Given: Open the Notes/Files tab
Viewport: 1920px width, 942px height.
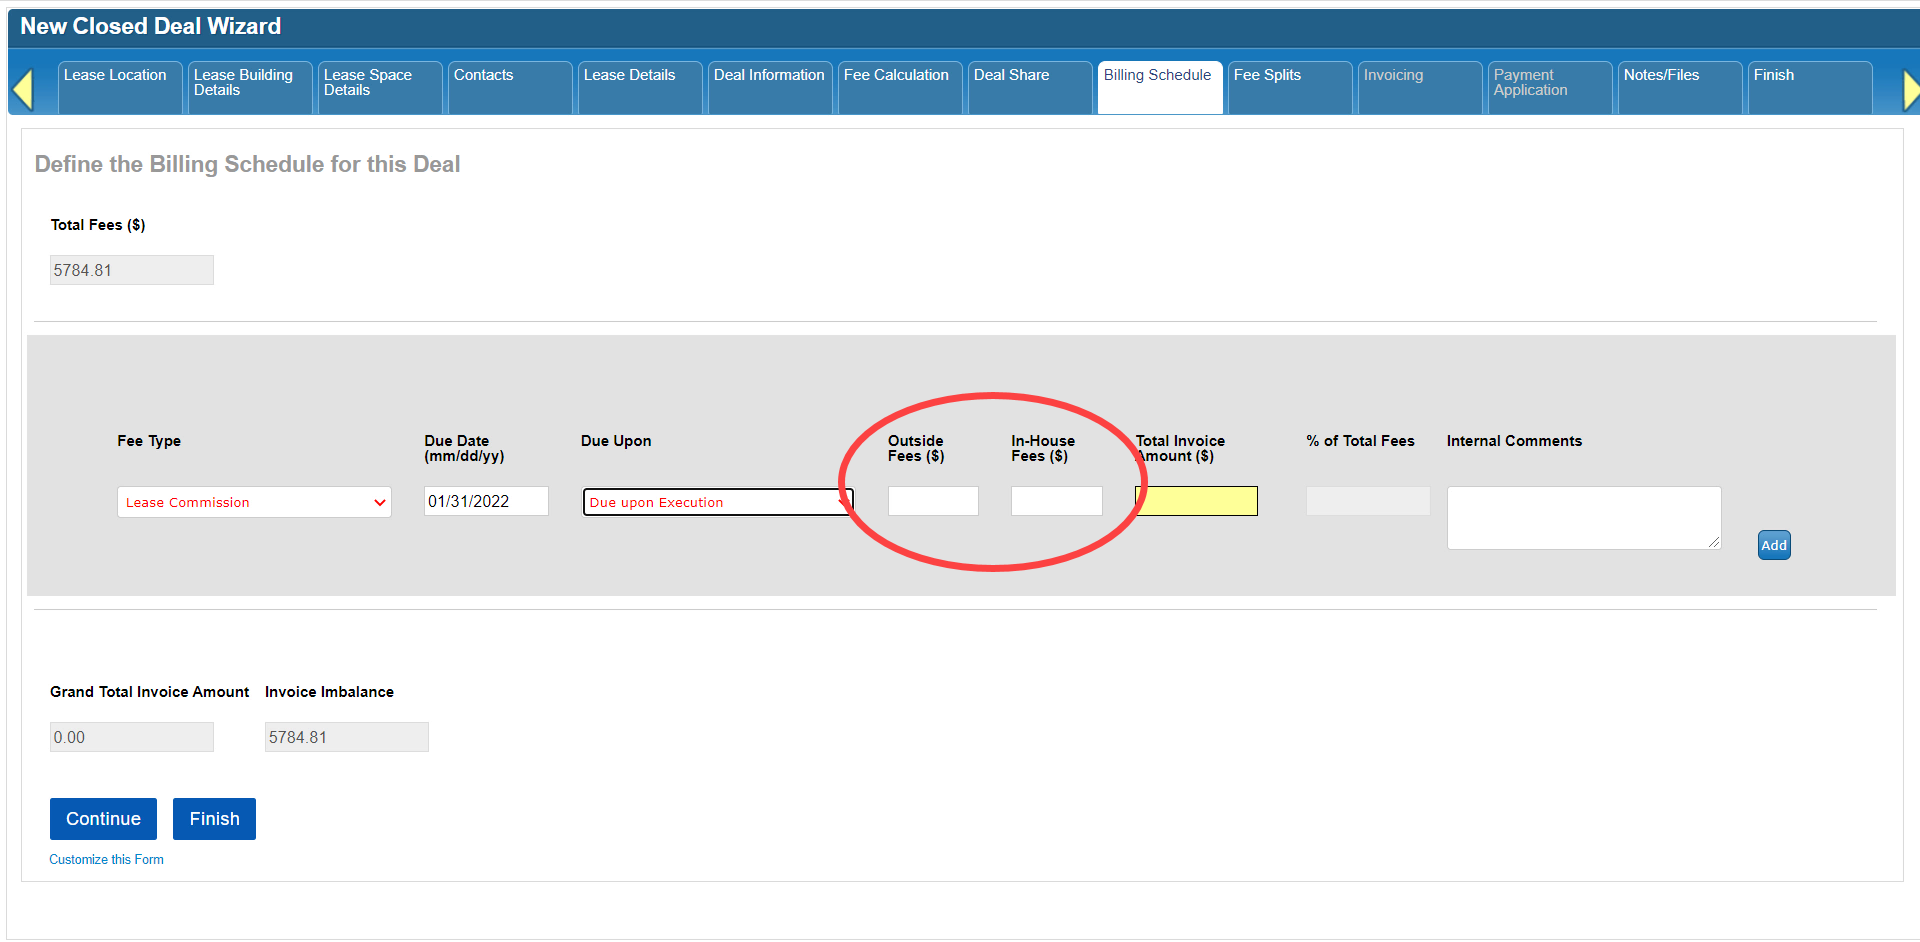Looking at the screenshot, I should pos(1679,87).
